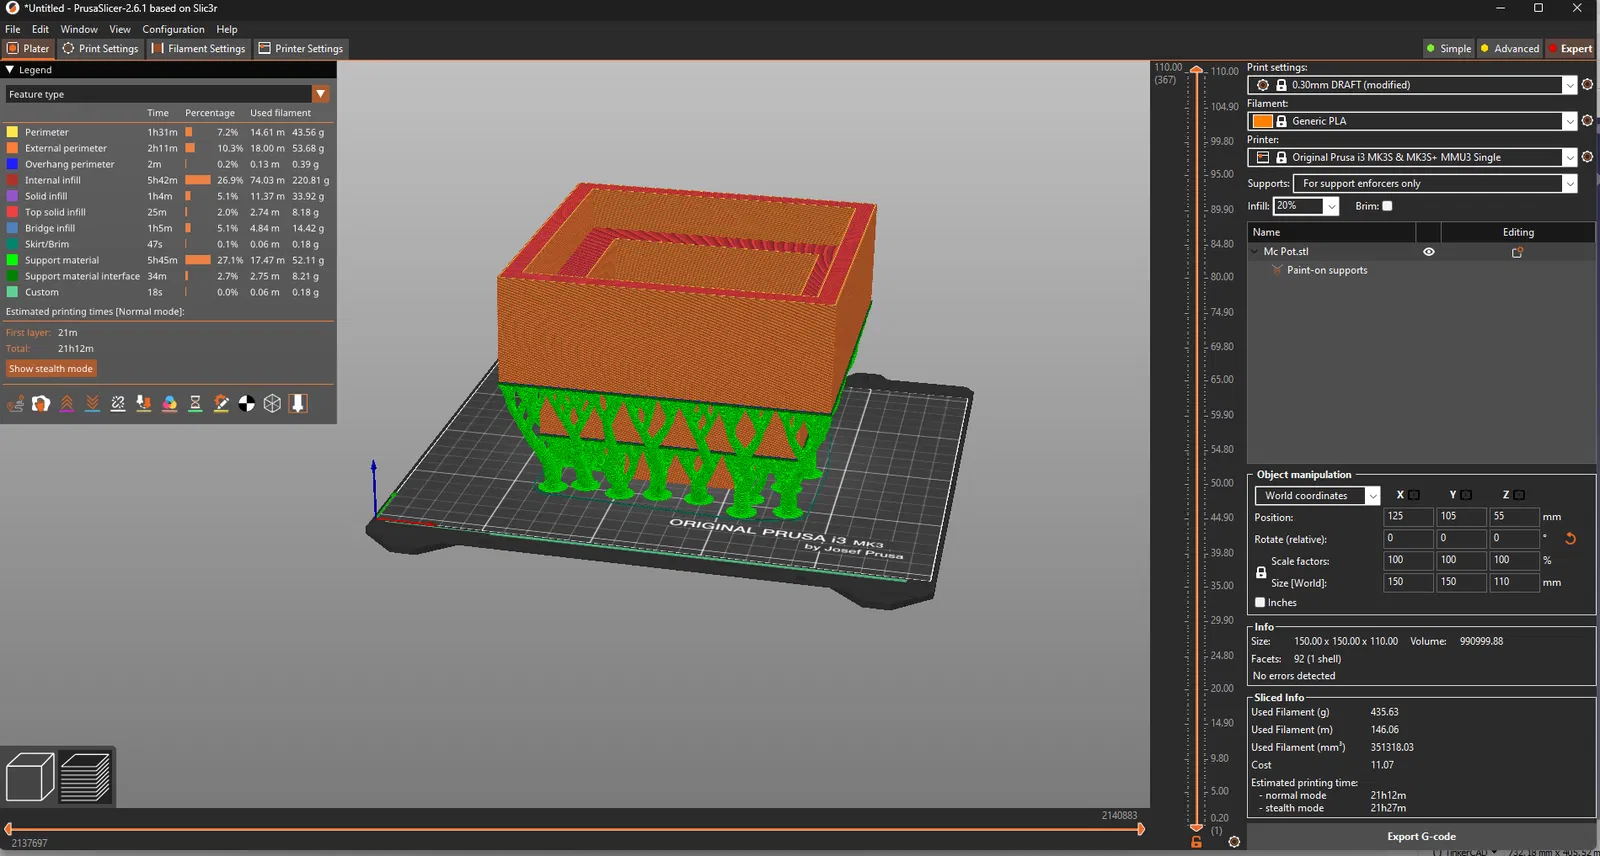Switch to Simple mode

[1448, 48]
